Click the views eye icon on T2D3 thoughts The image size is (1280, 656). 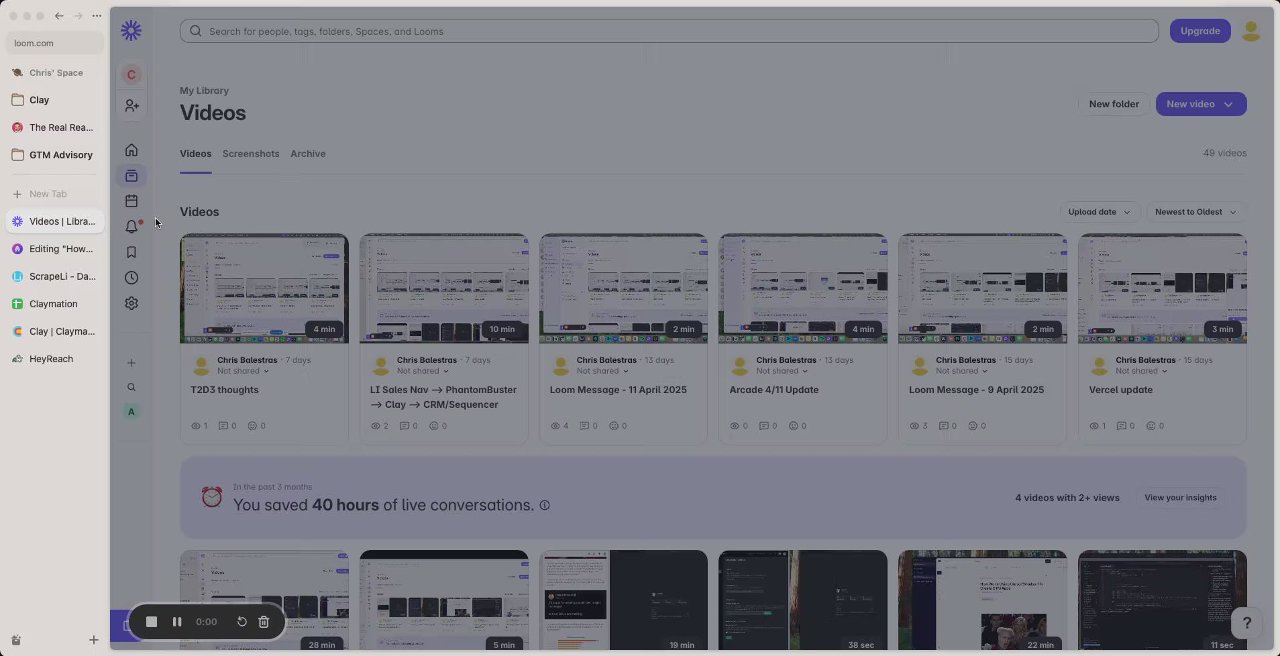click(196, 426)
